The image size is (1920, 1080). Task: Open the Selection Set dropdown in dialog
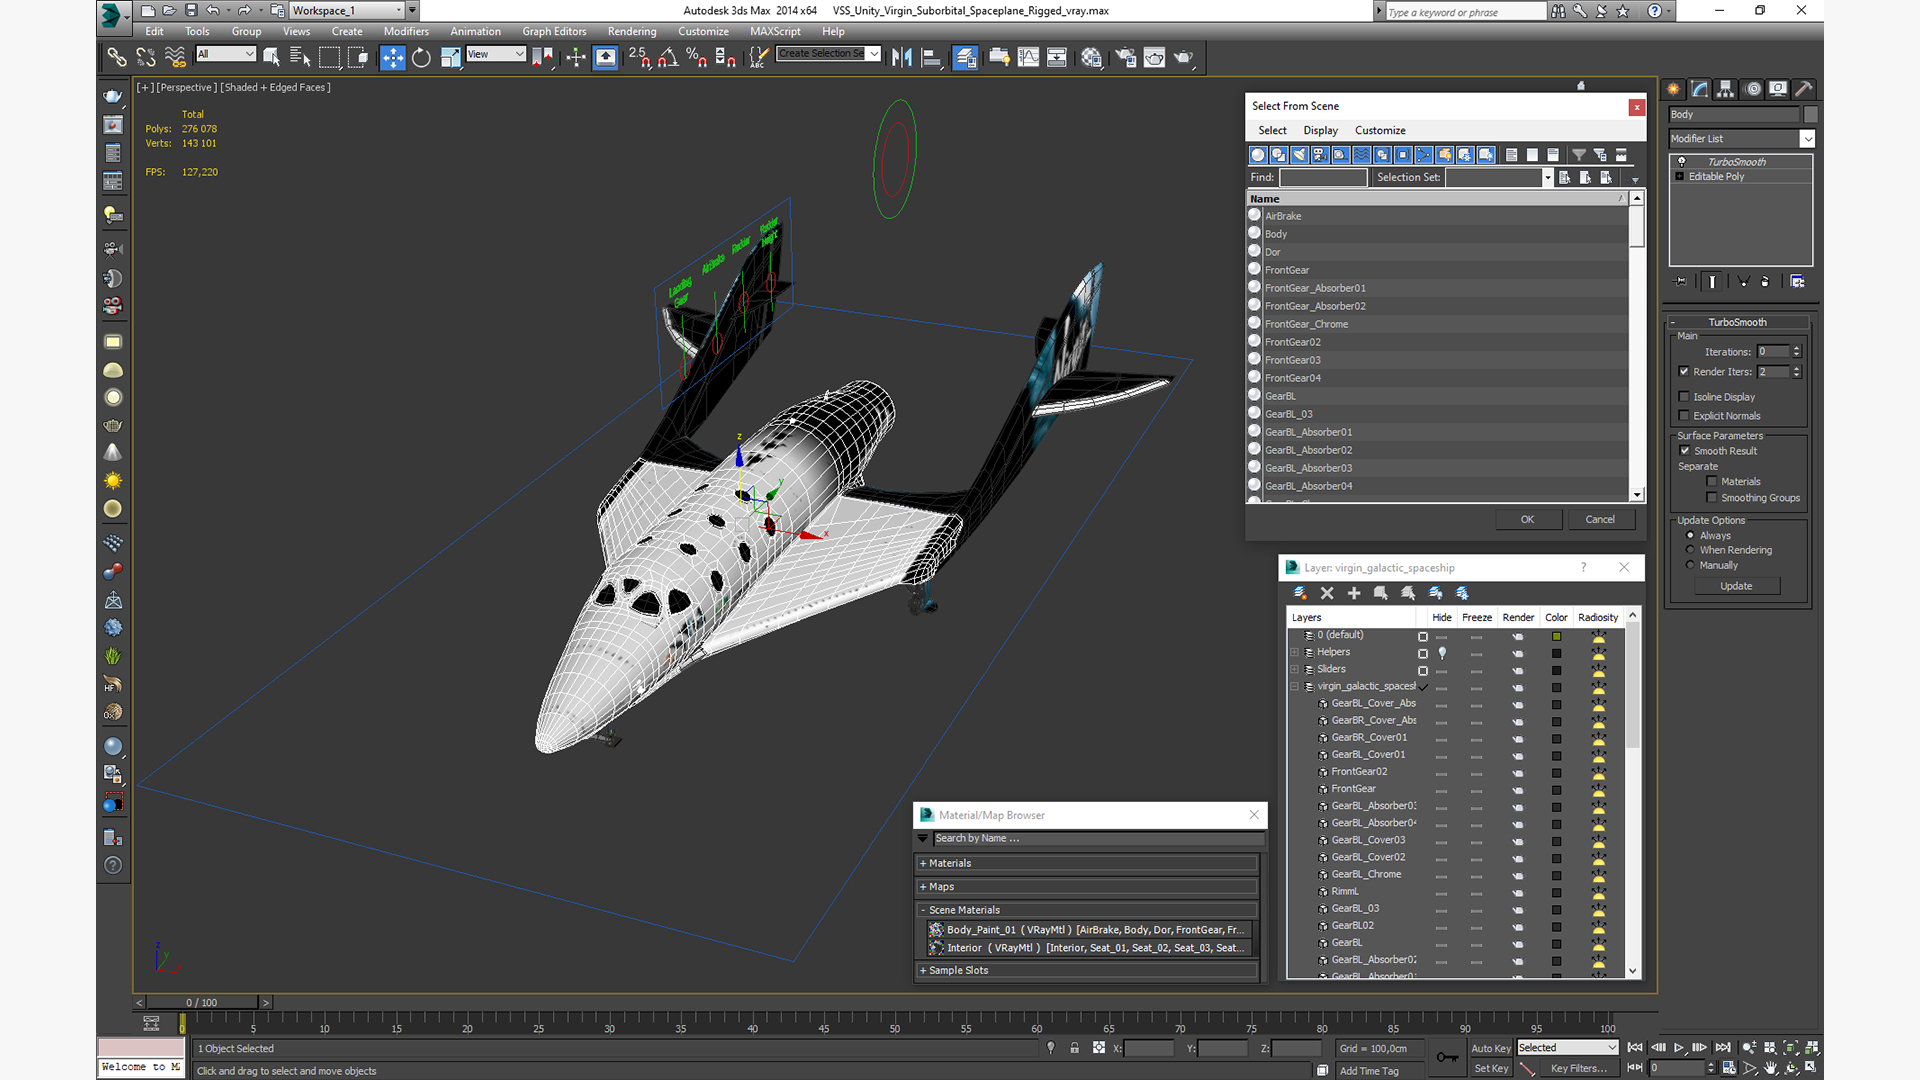pos(1547,177)
